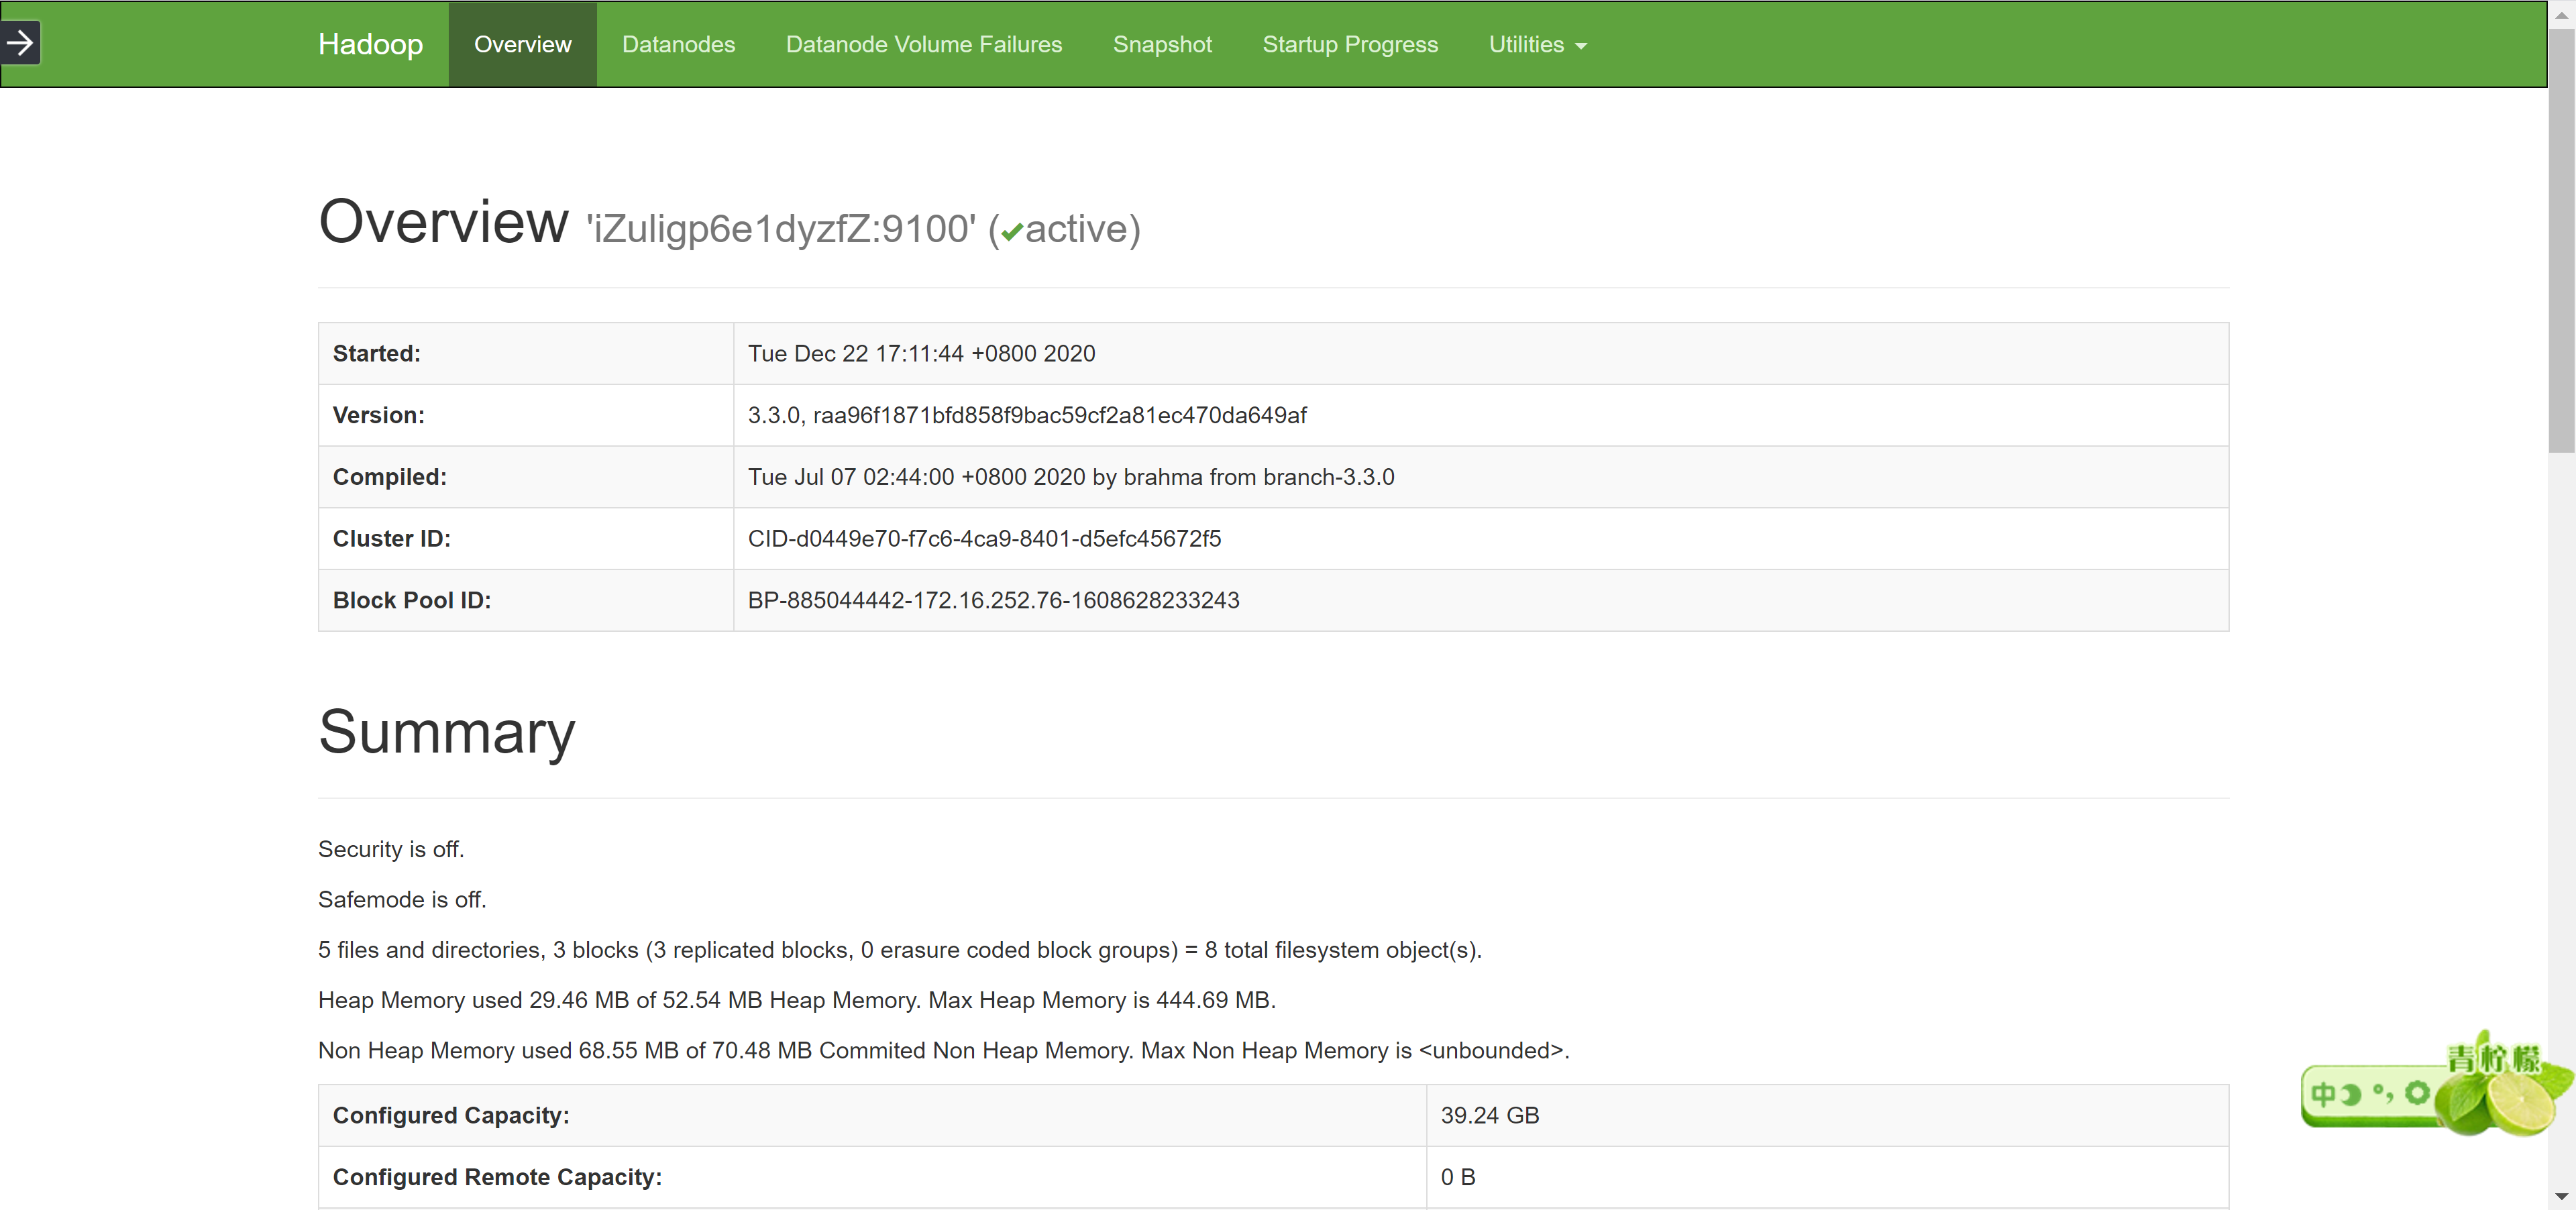Click the Hadoop brand link
2576x1210 pixels.
point(370,44)
